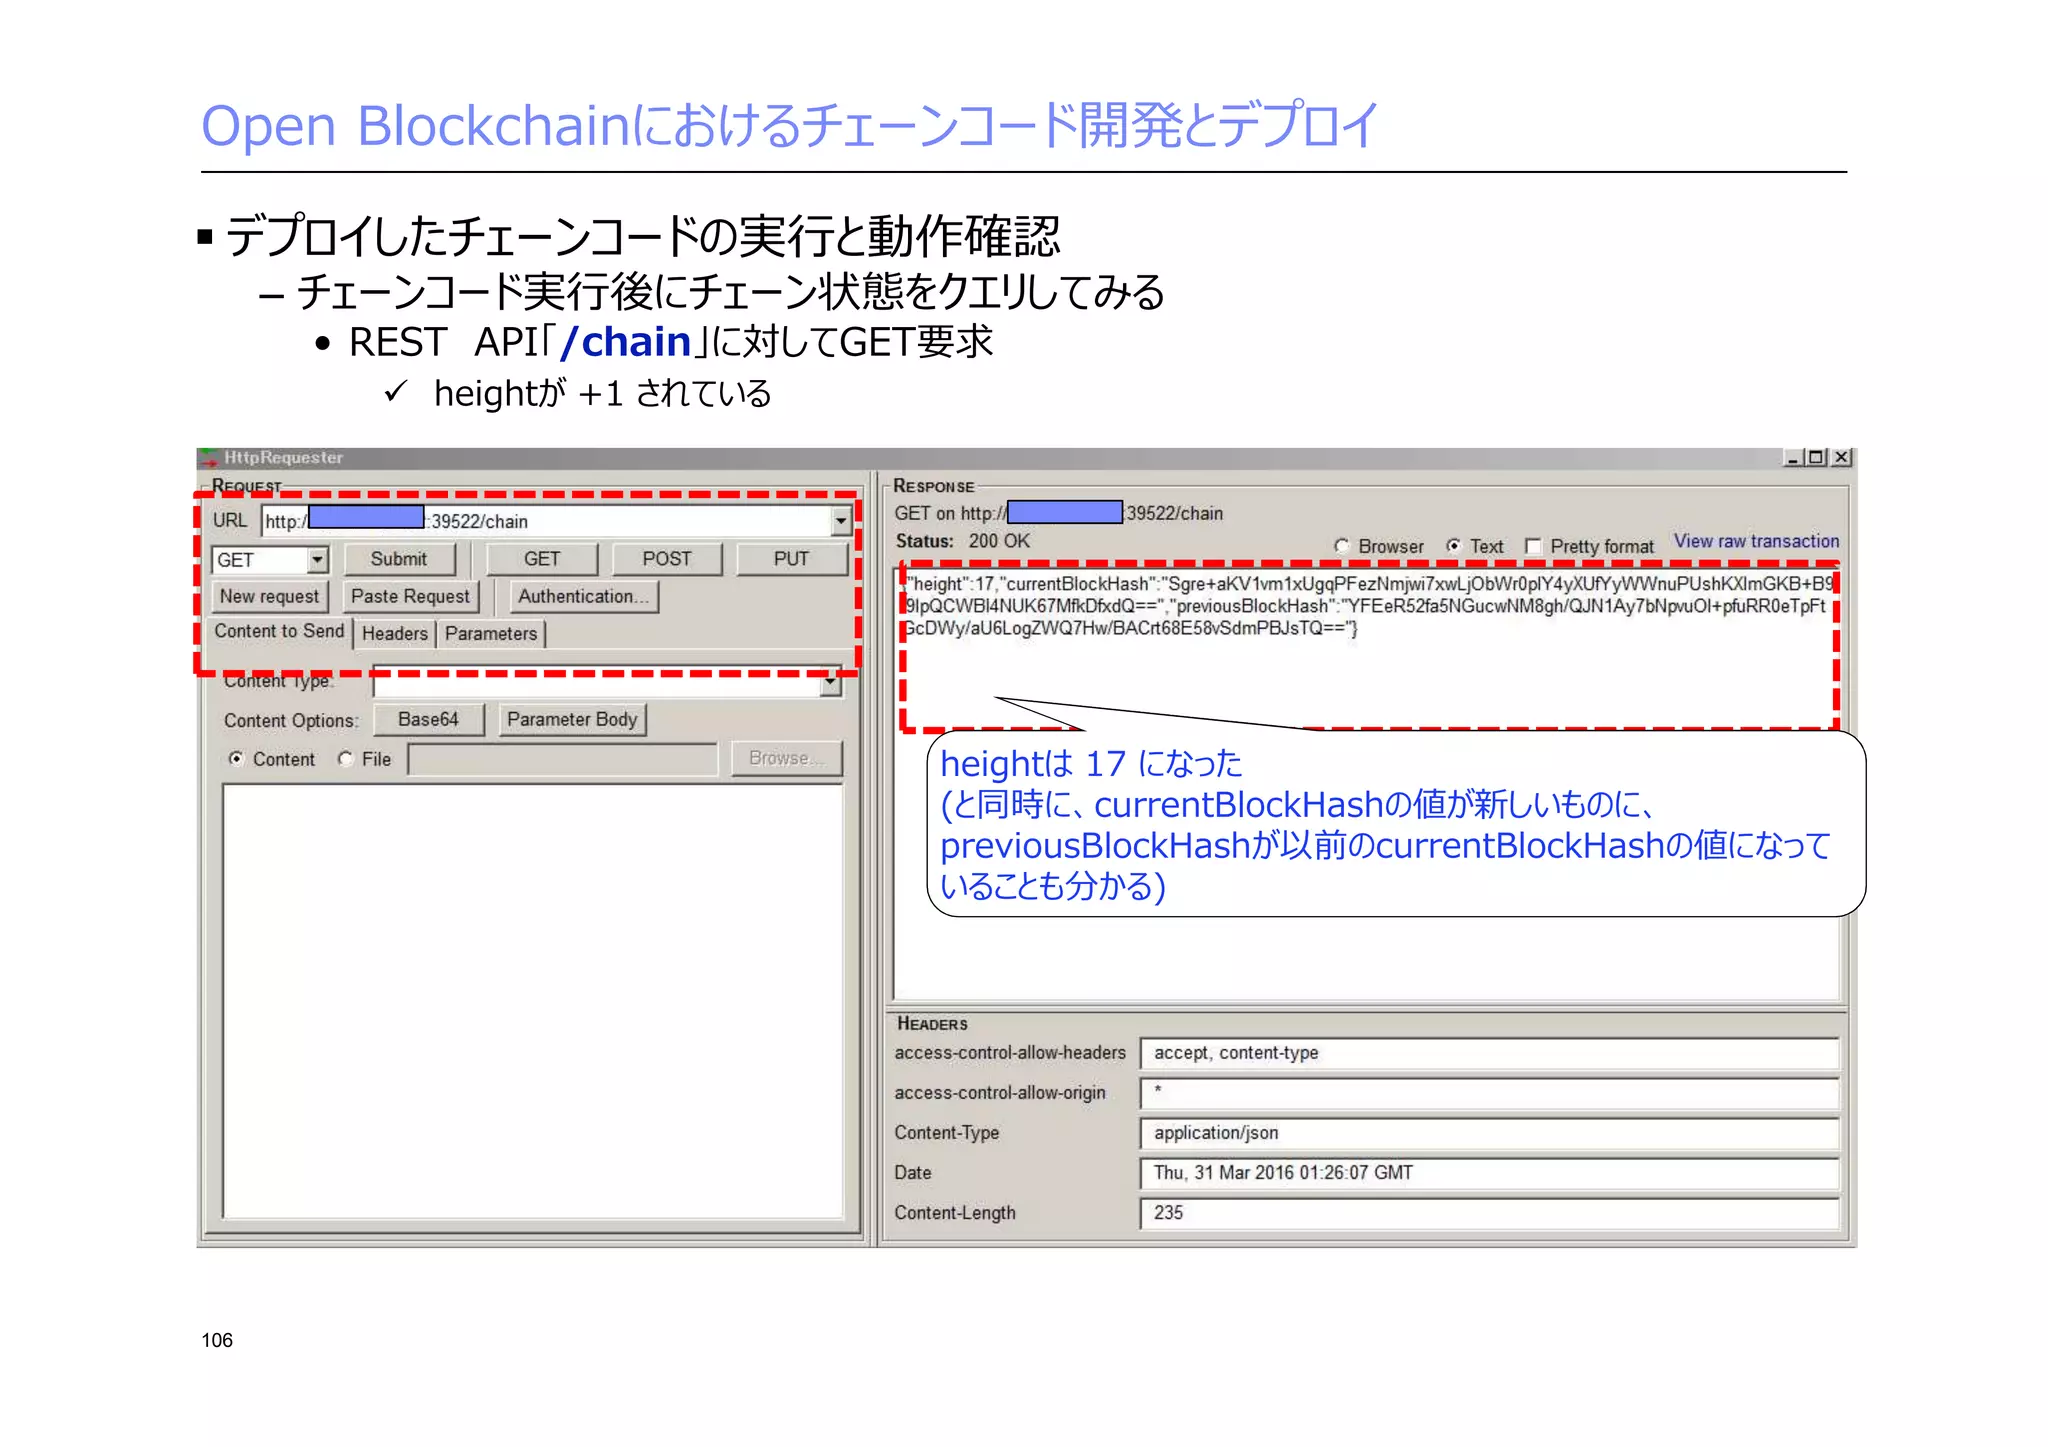Expand the URL history dropdown arrow
The width and height of the screenshot is (2048, 1447).
tap(840, 521)
